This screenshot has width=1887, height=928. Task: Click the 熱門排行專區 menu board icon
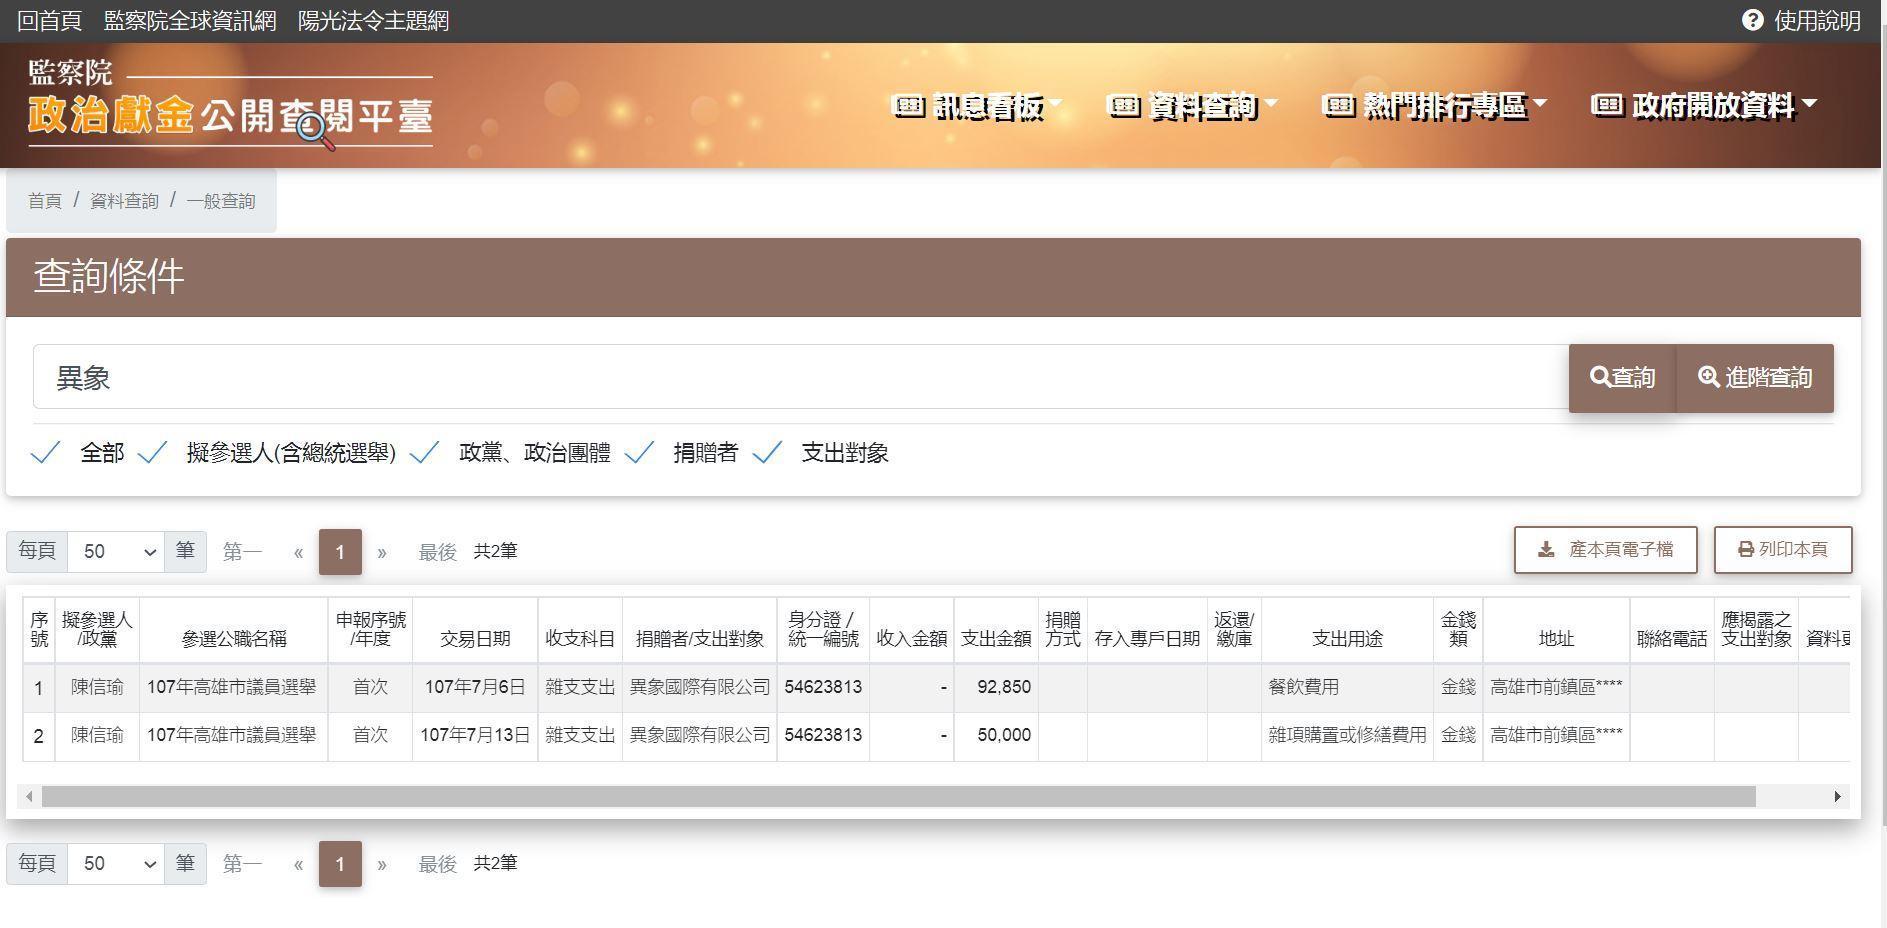coord(1339,105)
